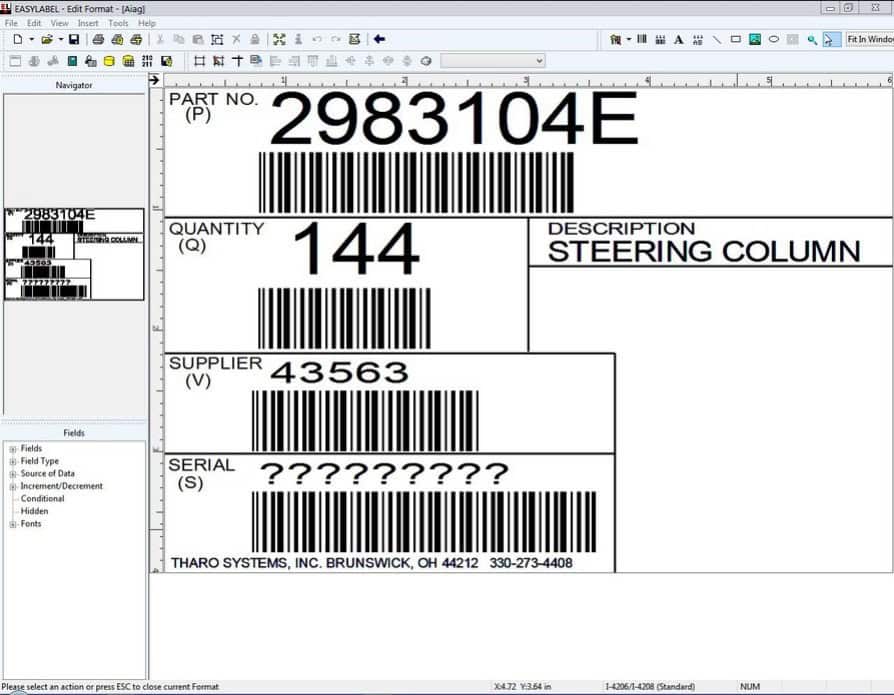Click the Undo icon
This screenshot has height=695, width=894.
317,39
